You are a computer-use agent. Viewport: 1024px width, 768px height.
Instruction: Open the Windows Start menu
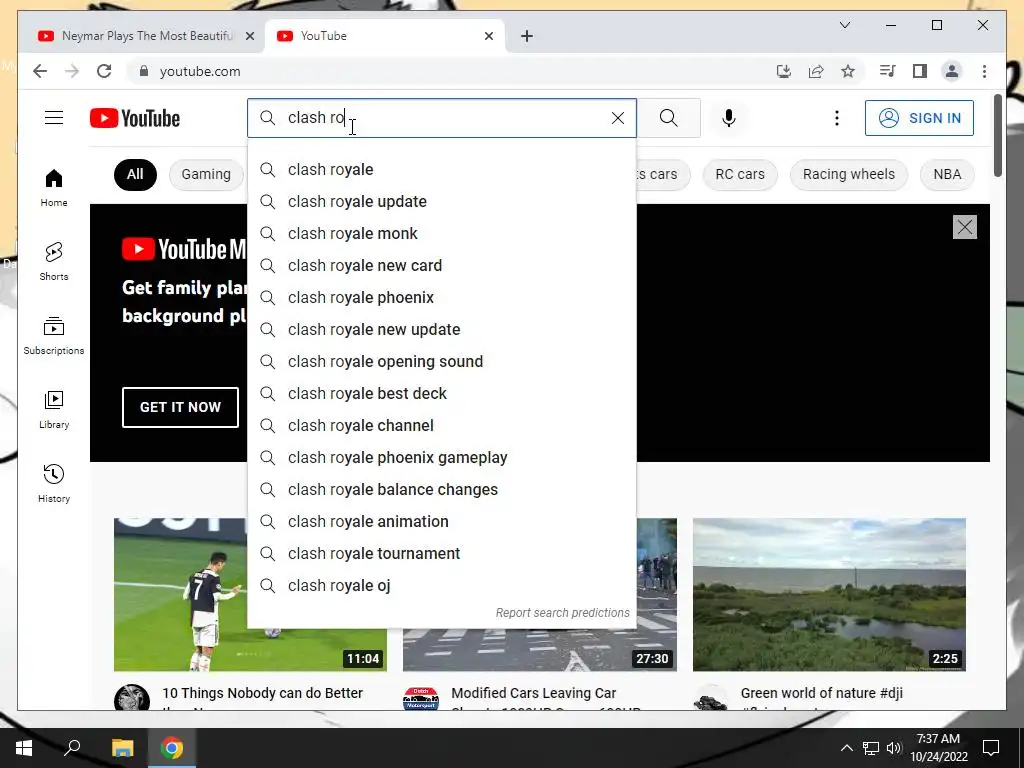coord(24,748)
